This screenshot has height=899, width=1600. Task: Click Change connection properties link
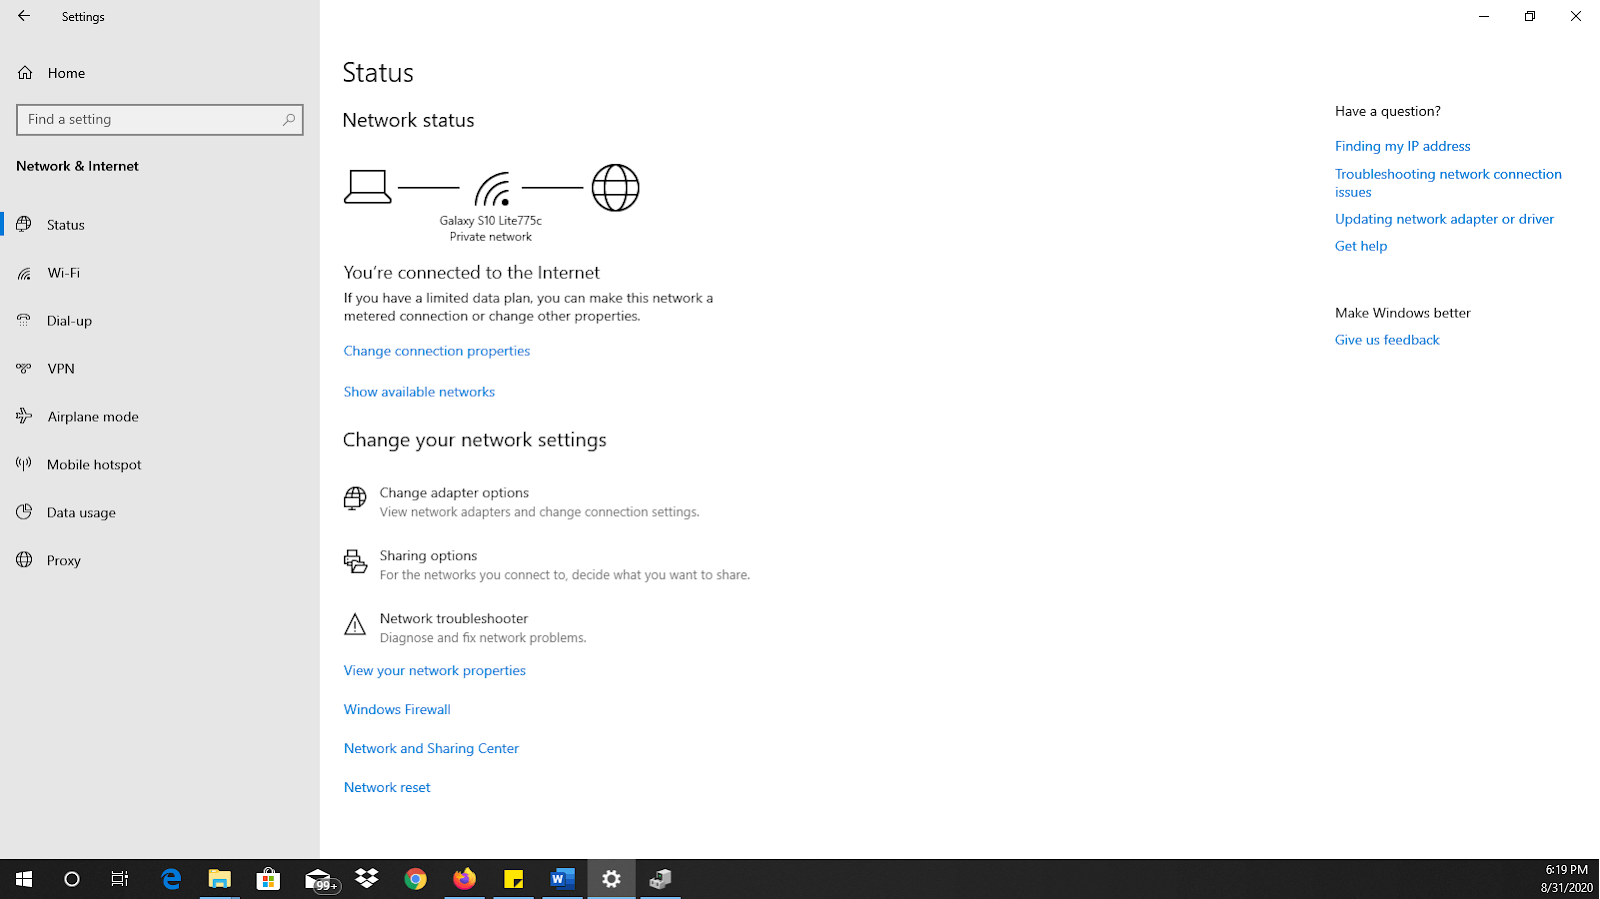coord(436,351)
